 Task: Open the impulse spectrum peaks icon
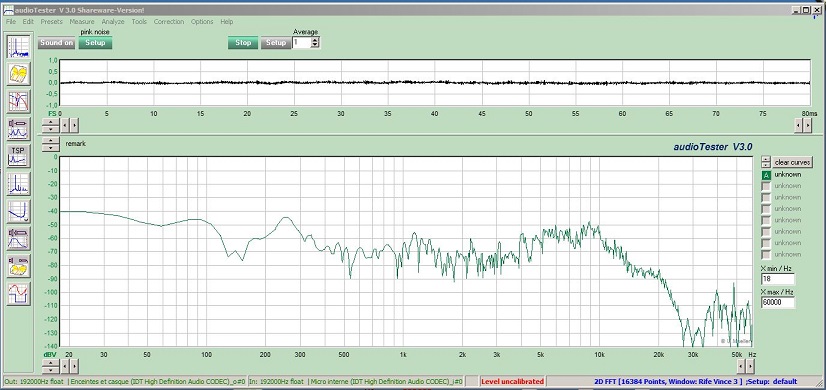pos(18,183)
